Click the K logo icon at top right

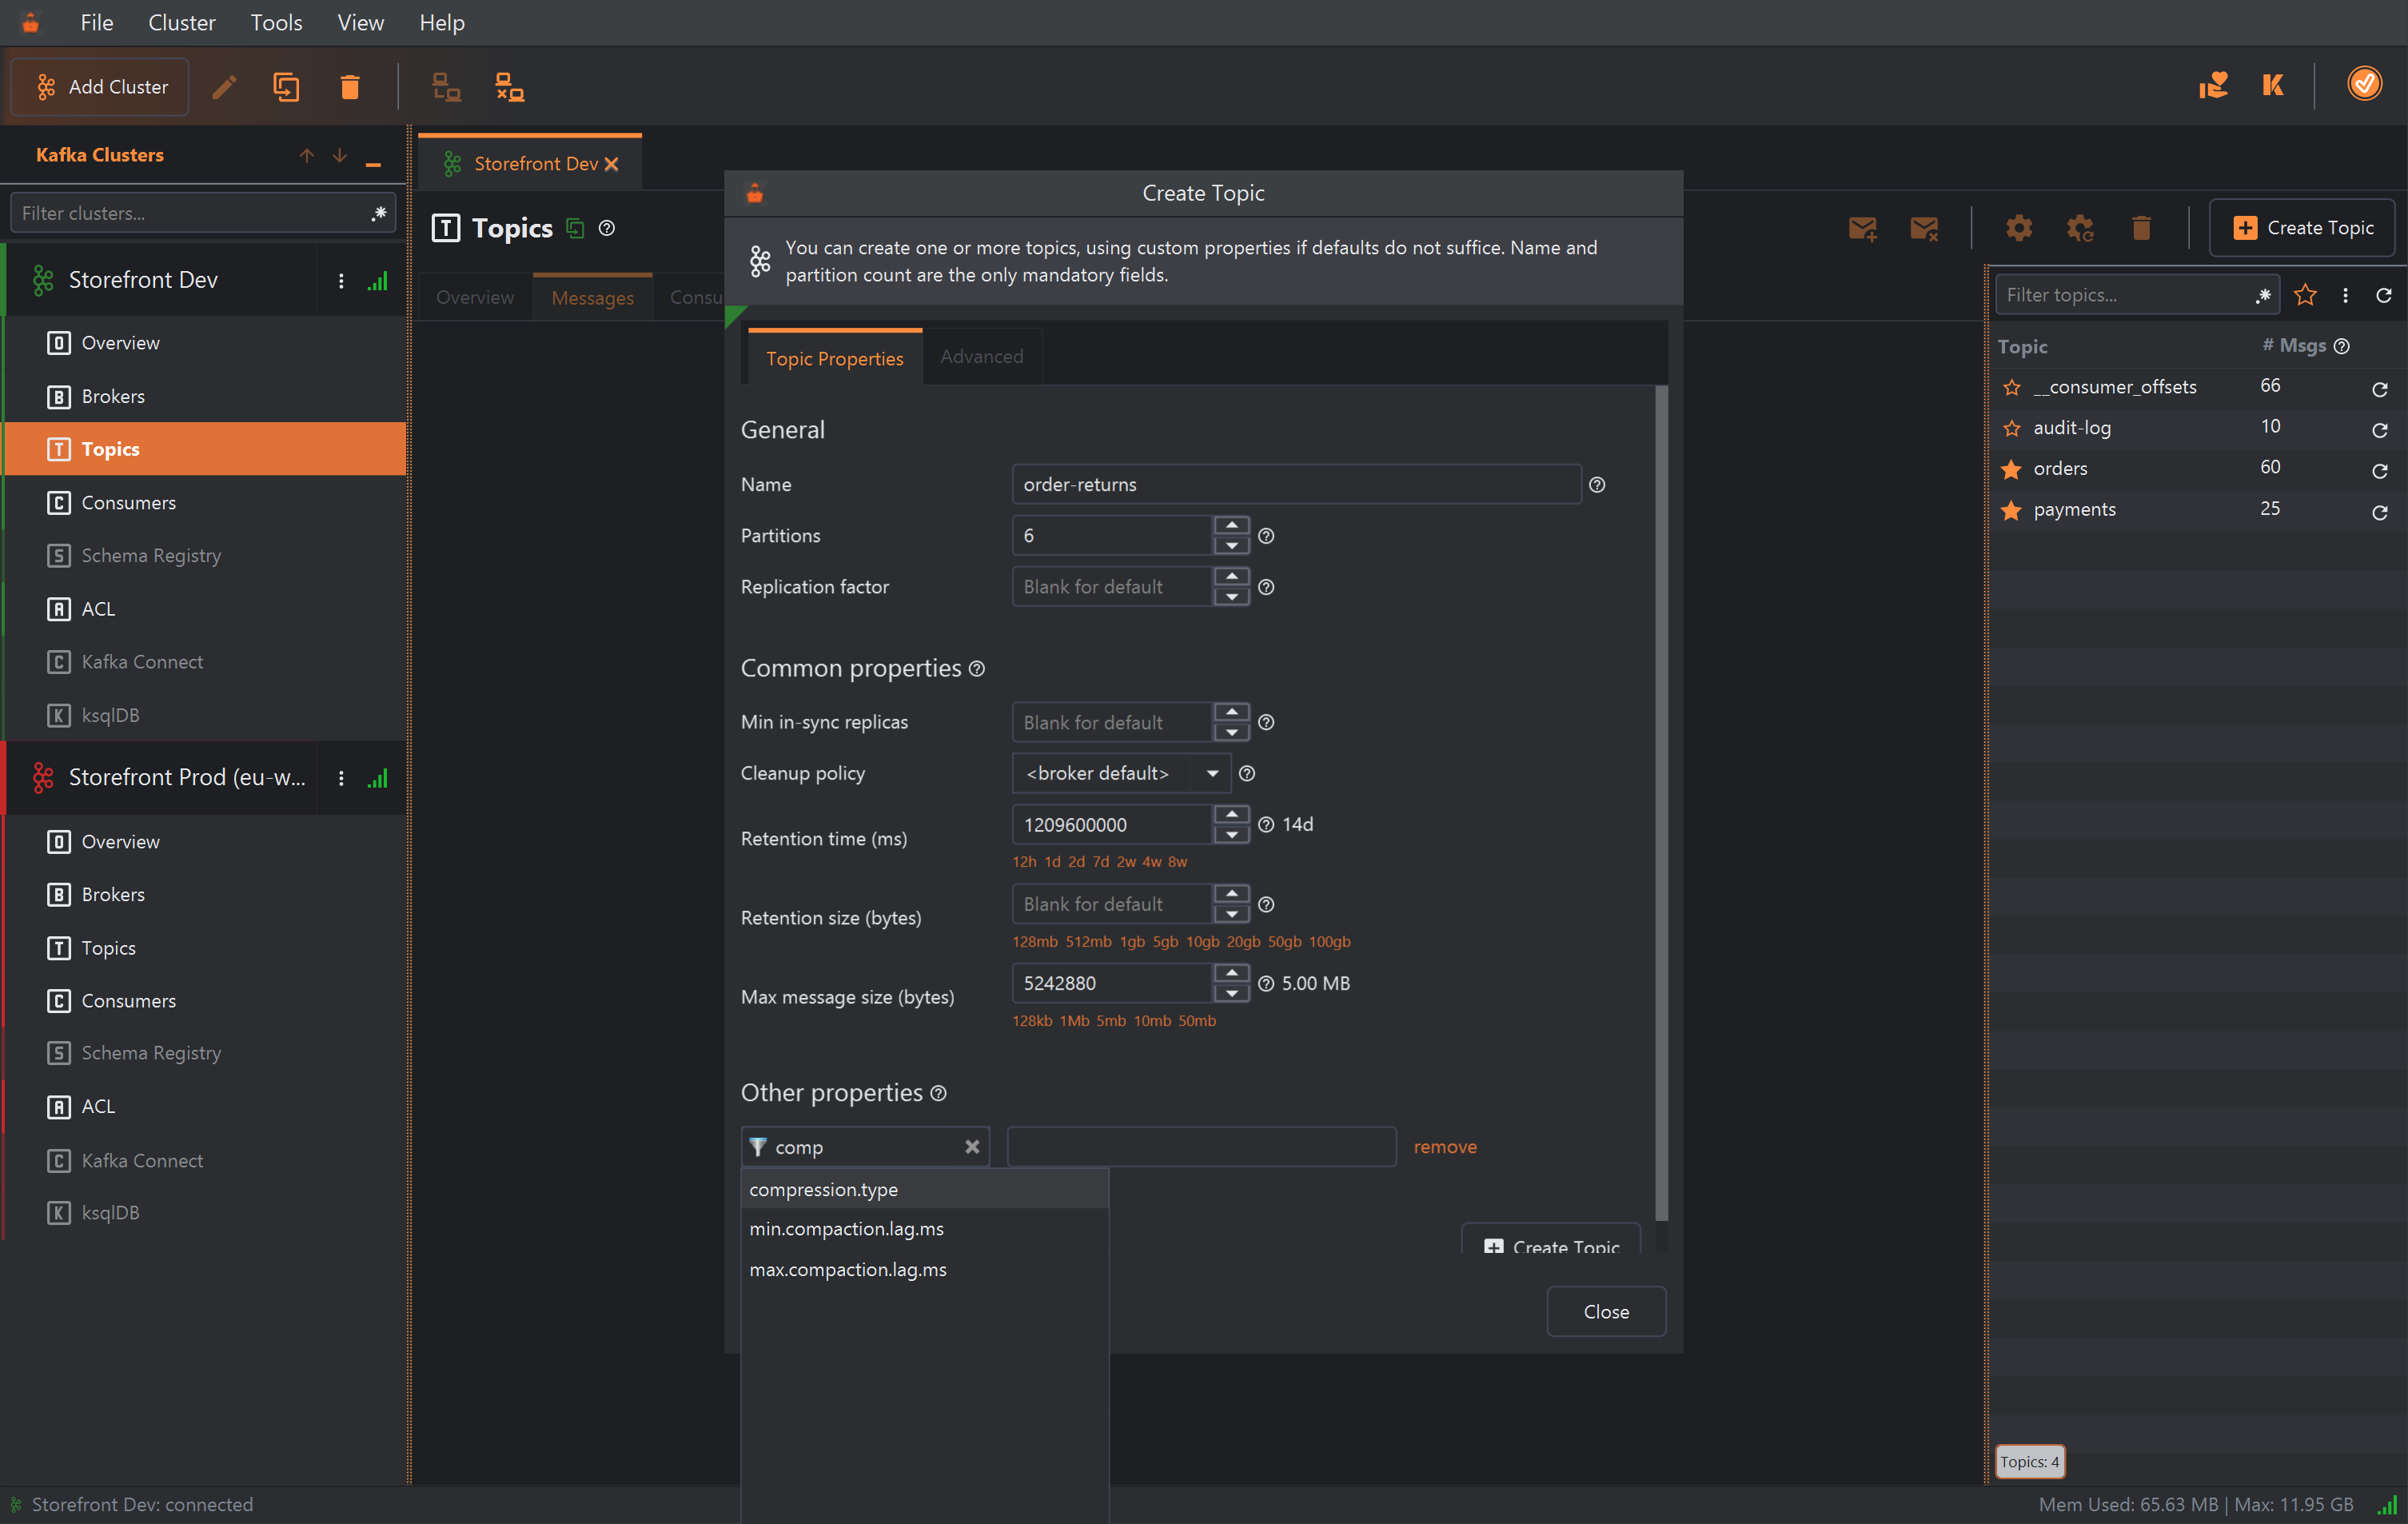pos(2273,85)
